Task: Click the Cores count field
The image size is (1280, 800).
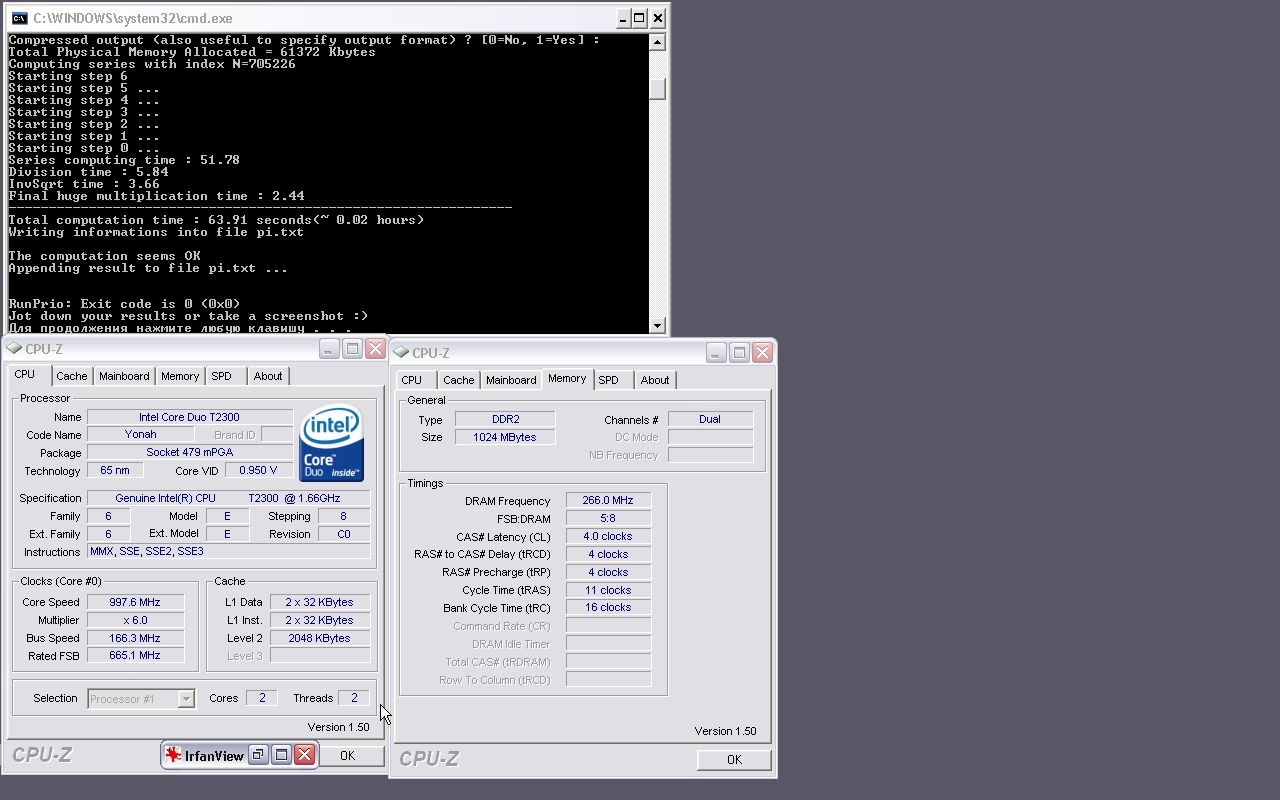Action: click(262, 698)
